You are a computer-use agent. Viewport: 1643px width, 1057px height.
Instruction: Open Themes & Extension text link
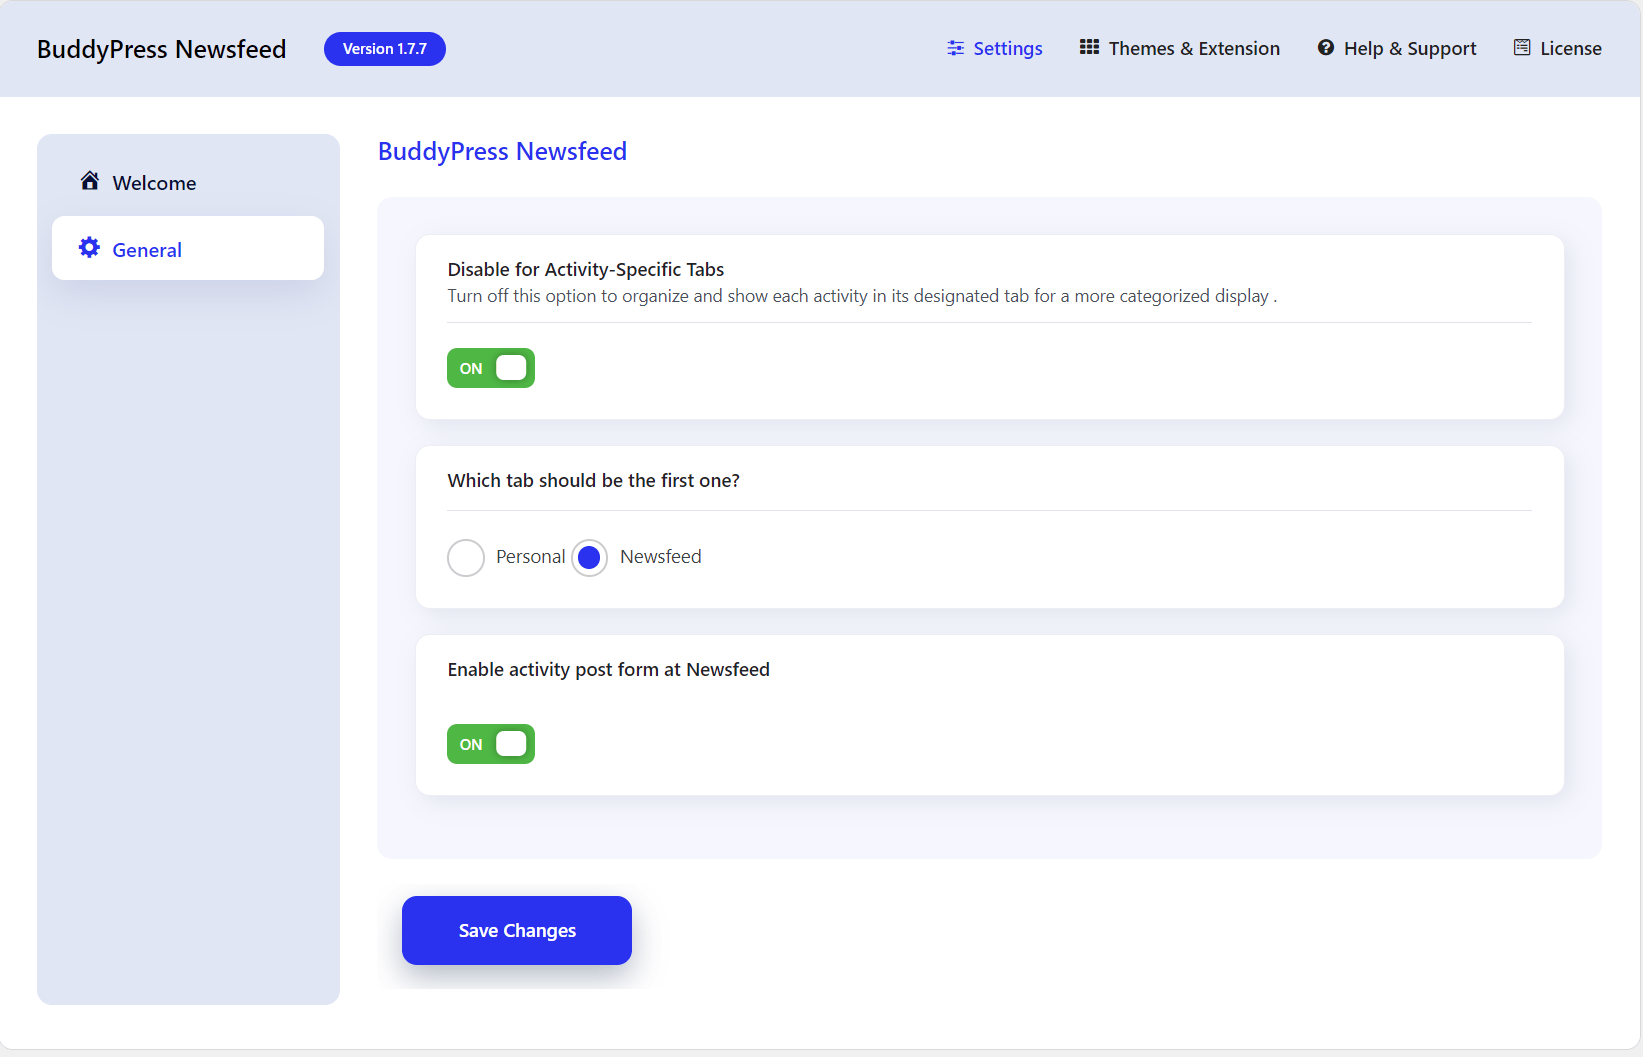point(1193,49)
